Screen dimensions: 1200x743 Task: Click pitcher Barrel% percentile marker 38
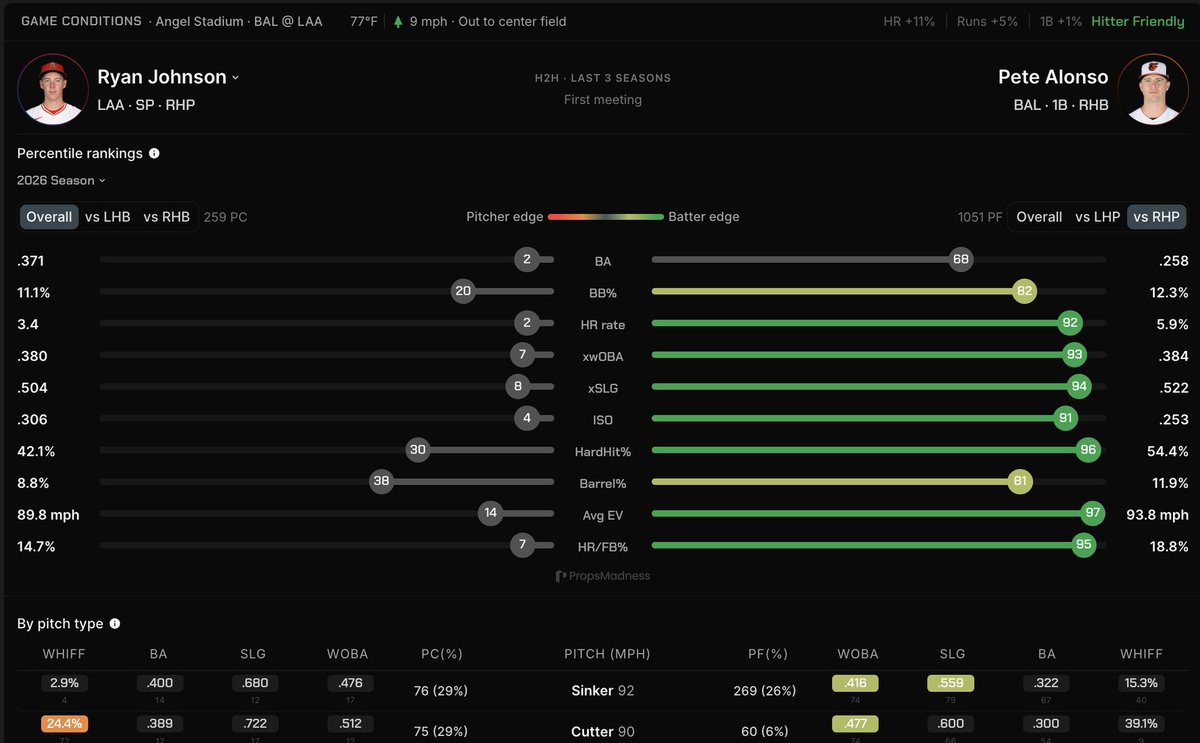coord(381,482)
